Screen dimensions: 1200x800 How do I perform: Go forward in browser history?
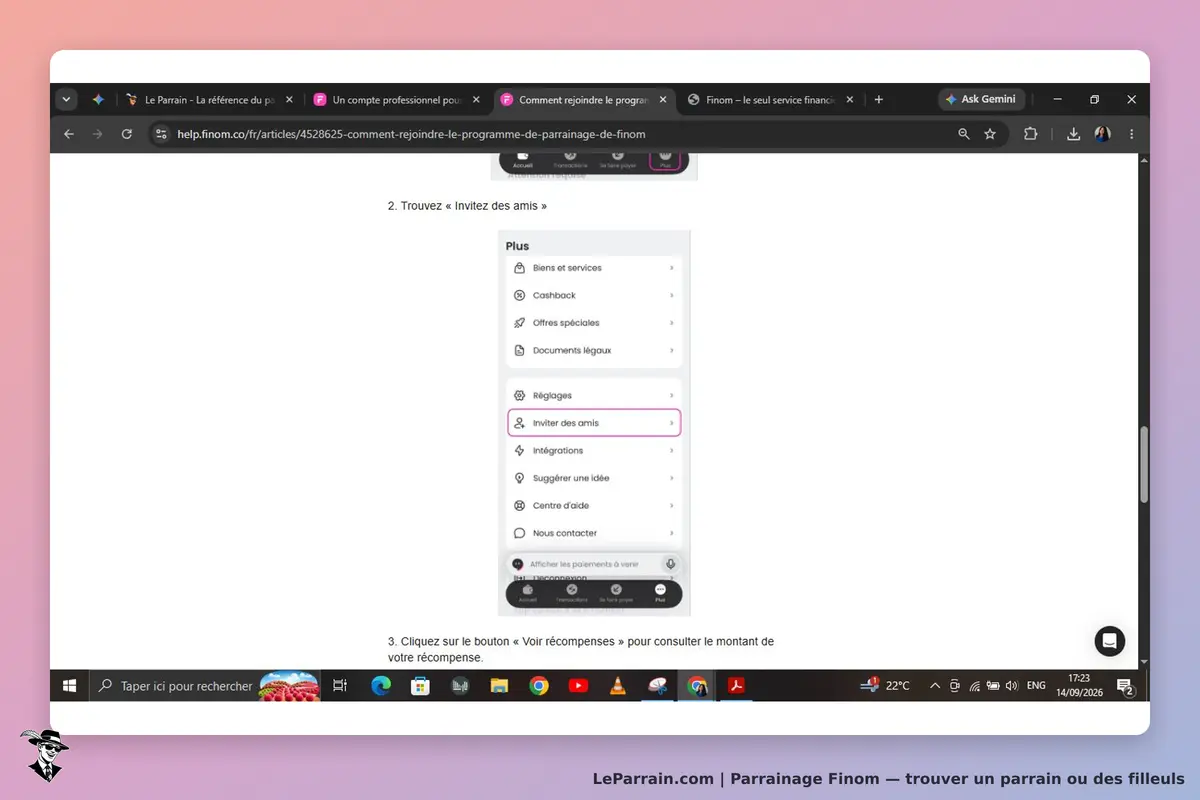coord(98,134)
